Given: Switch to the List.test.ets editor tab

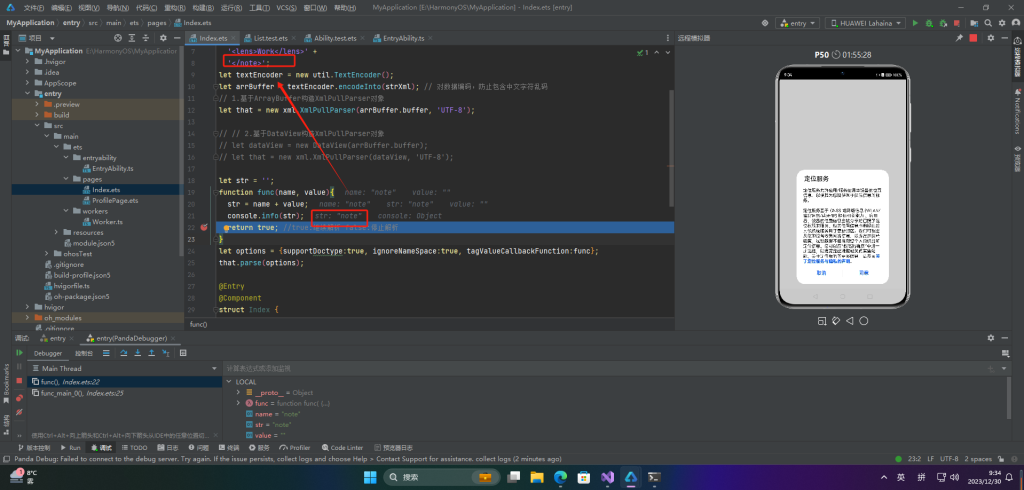Looking at the screenshot, I should click(x=270, y=38).
